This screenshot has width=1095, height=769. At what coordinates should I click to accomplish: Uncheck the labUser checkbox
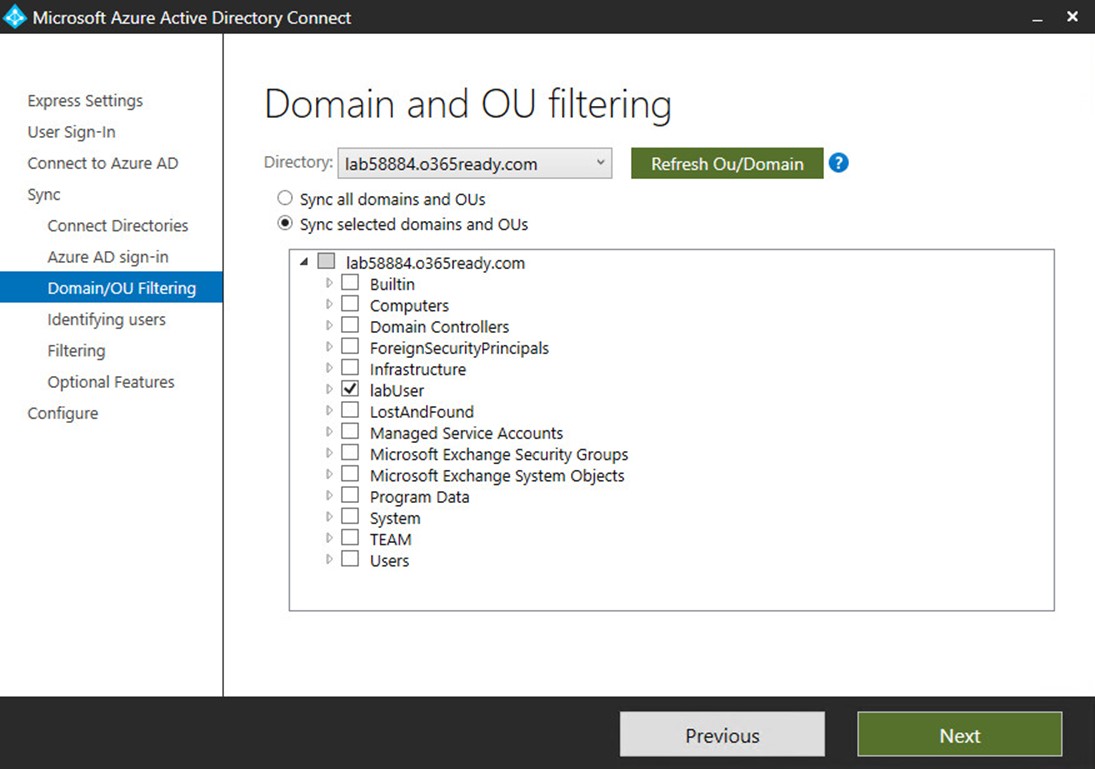[350, 389]
